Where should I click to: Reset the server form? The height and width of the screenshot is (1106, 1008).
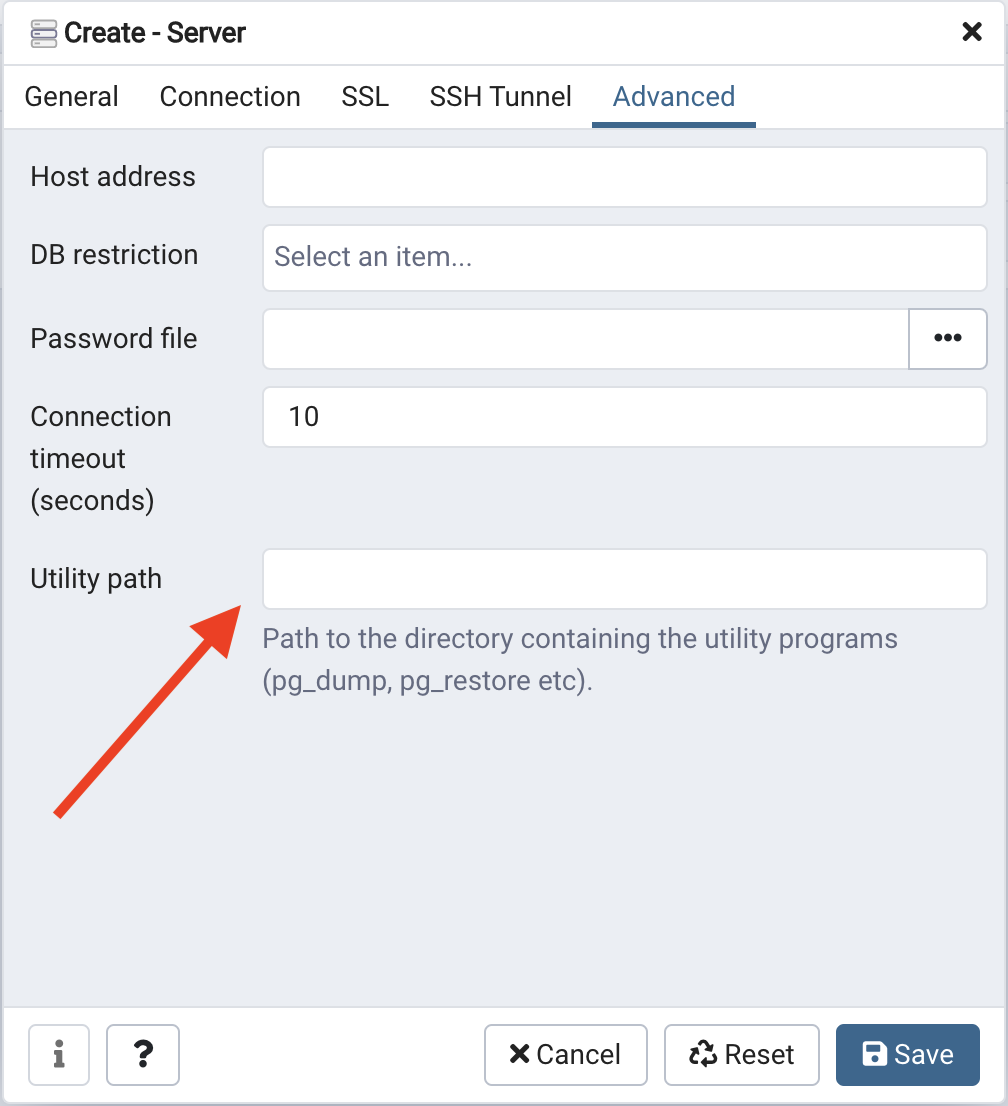[x=741, y=1054]
